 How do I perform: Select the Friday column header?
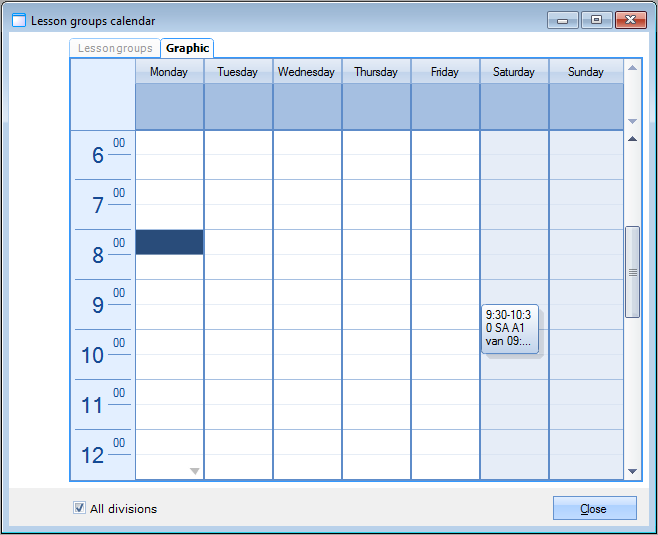tap(445, 72)
